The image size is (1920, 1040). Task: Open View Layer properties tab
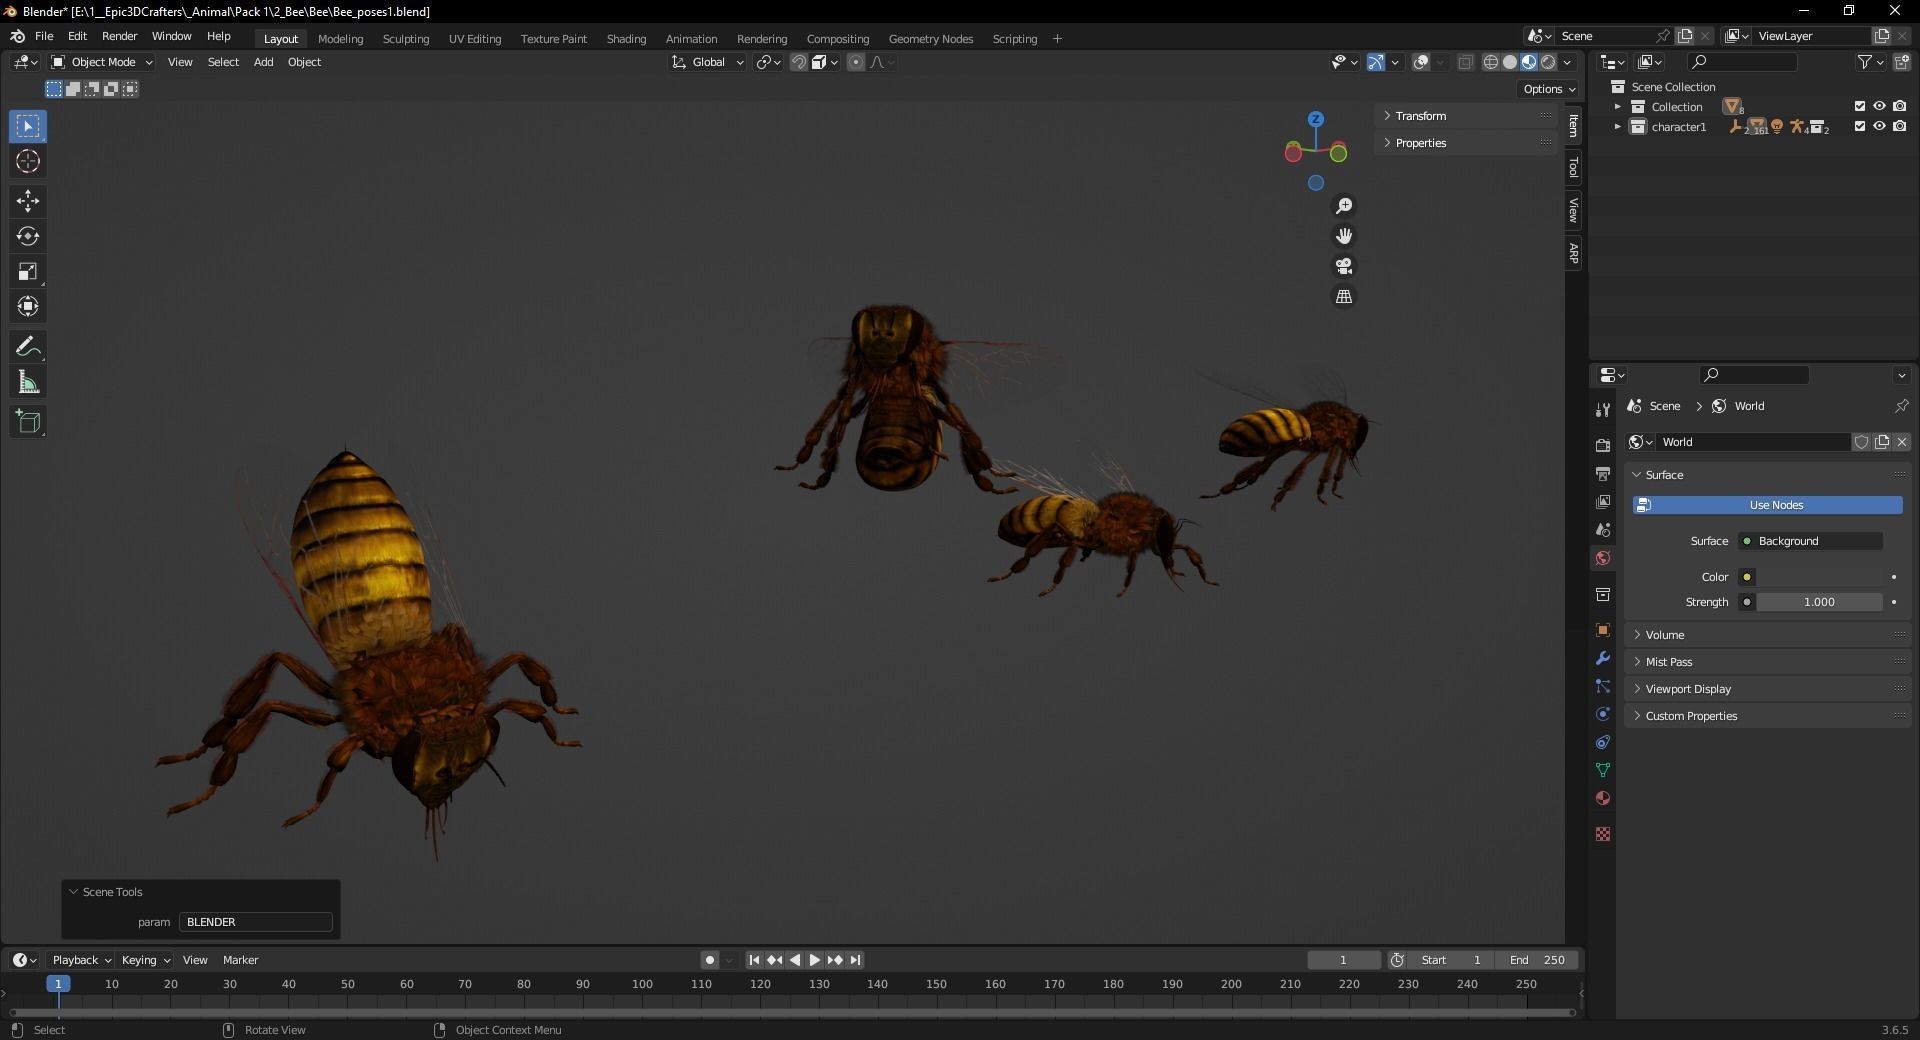point(1603,501)
